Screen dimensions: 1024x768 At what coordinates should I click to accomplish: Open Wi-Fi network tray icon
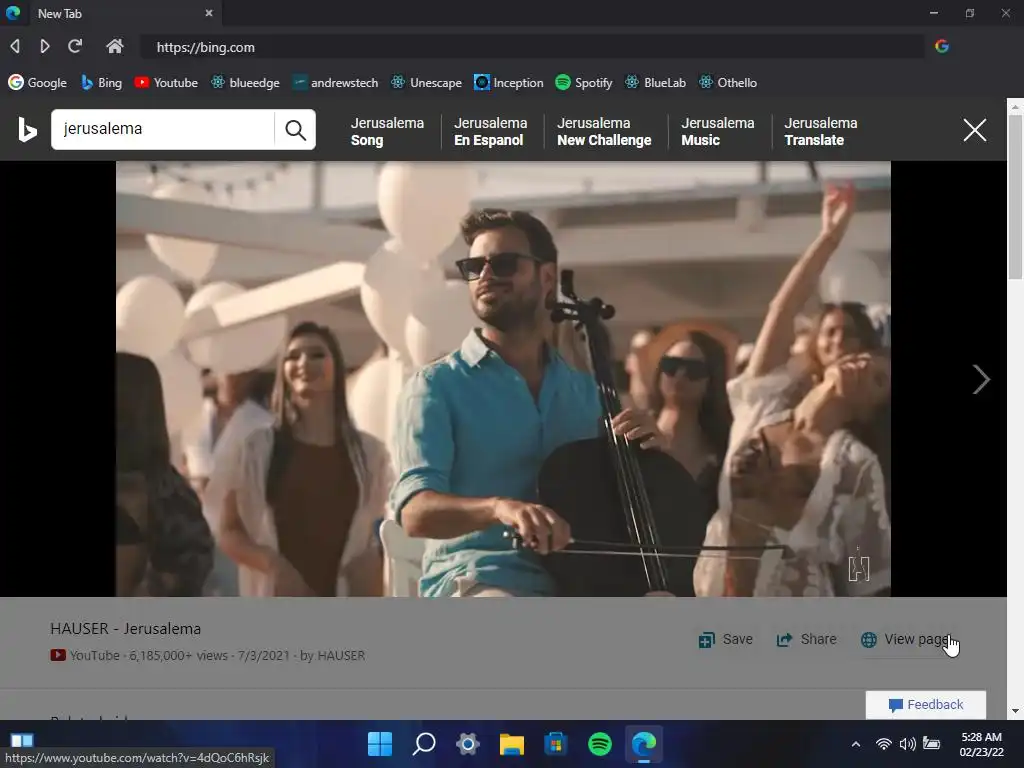point(884,744)
